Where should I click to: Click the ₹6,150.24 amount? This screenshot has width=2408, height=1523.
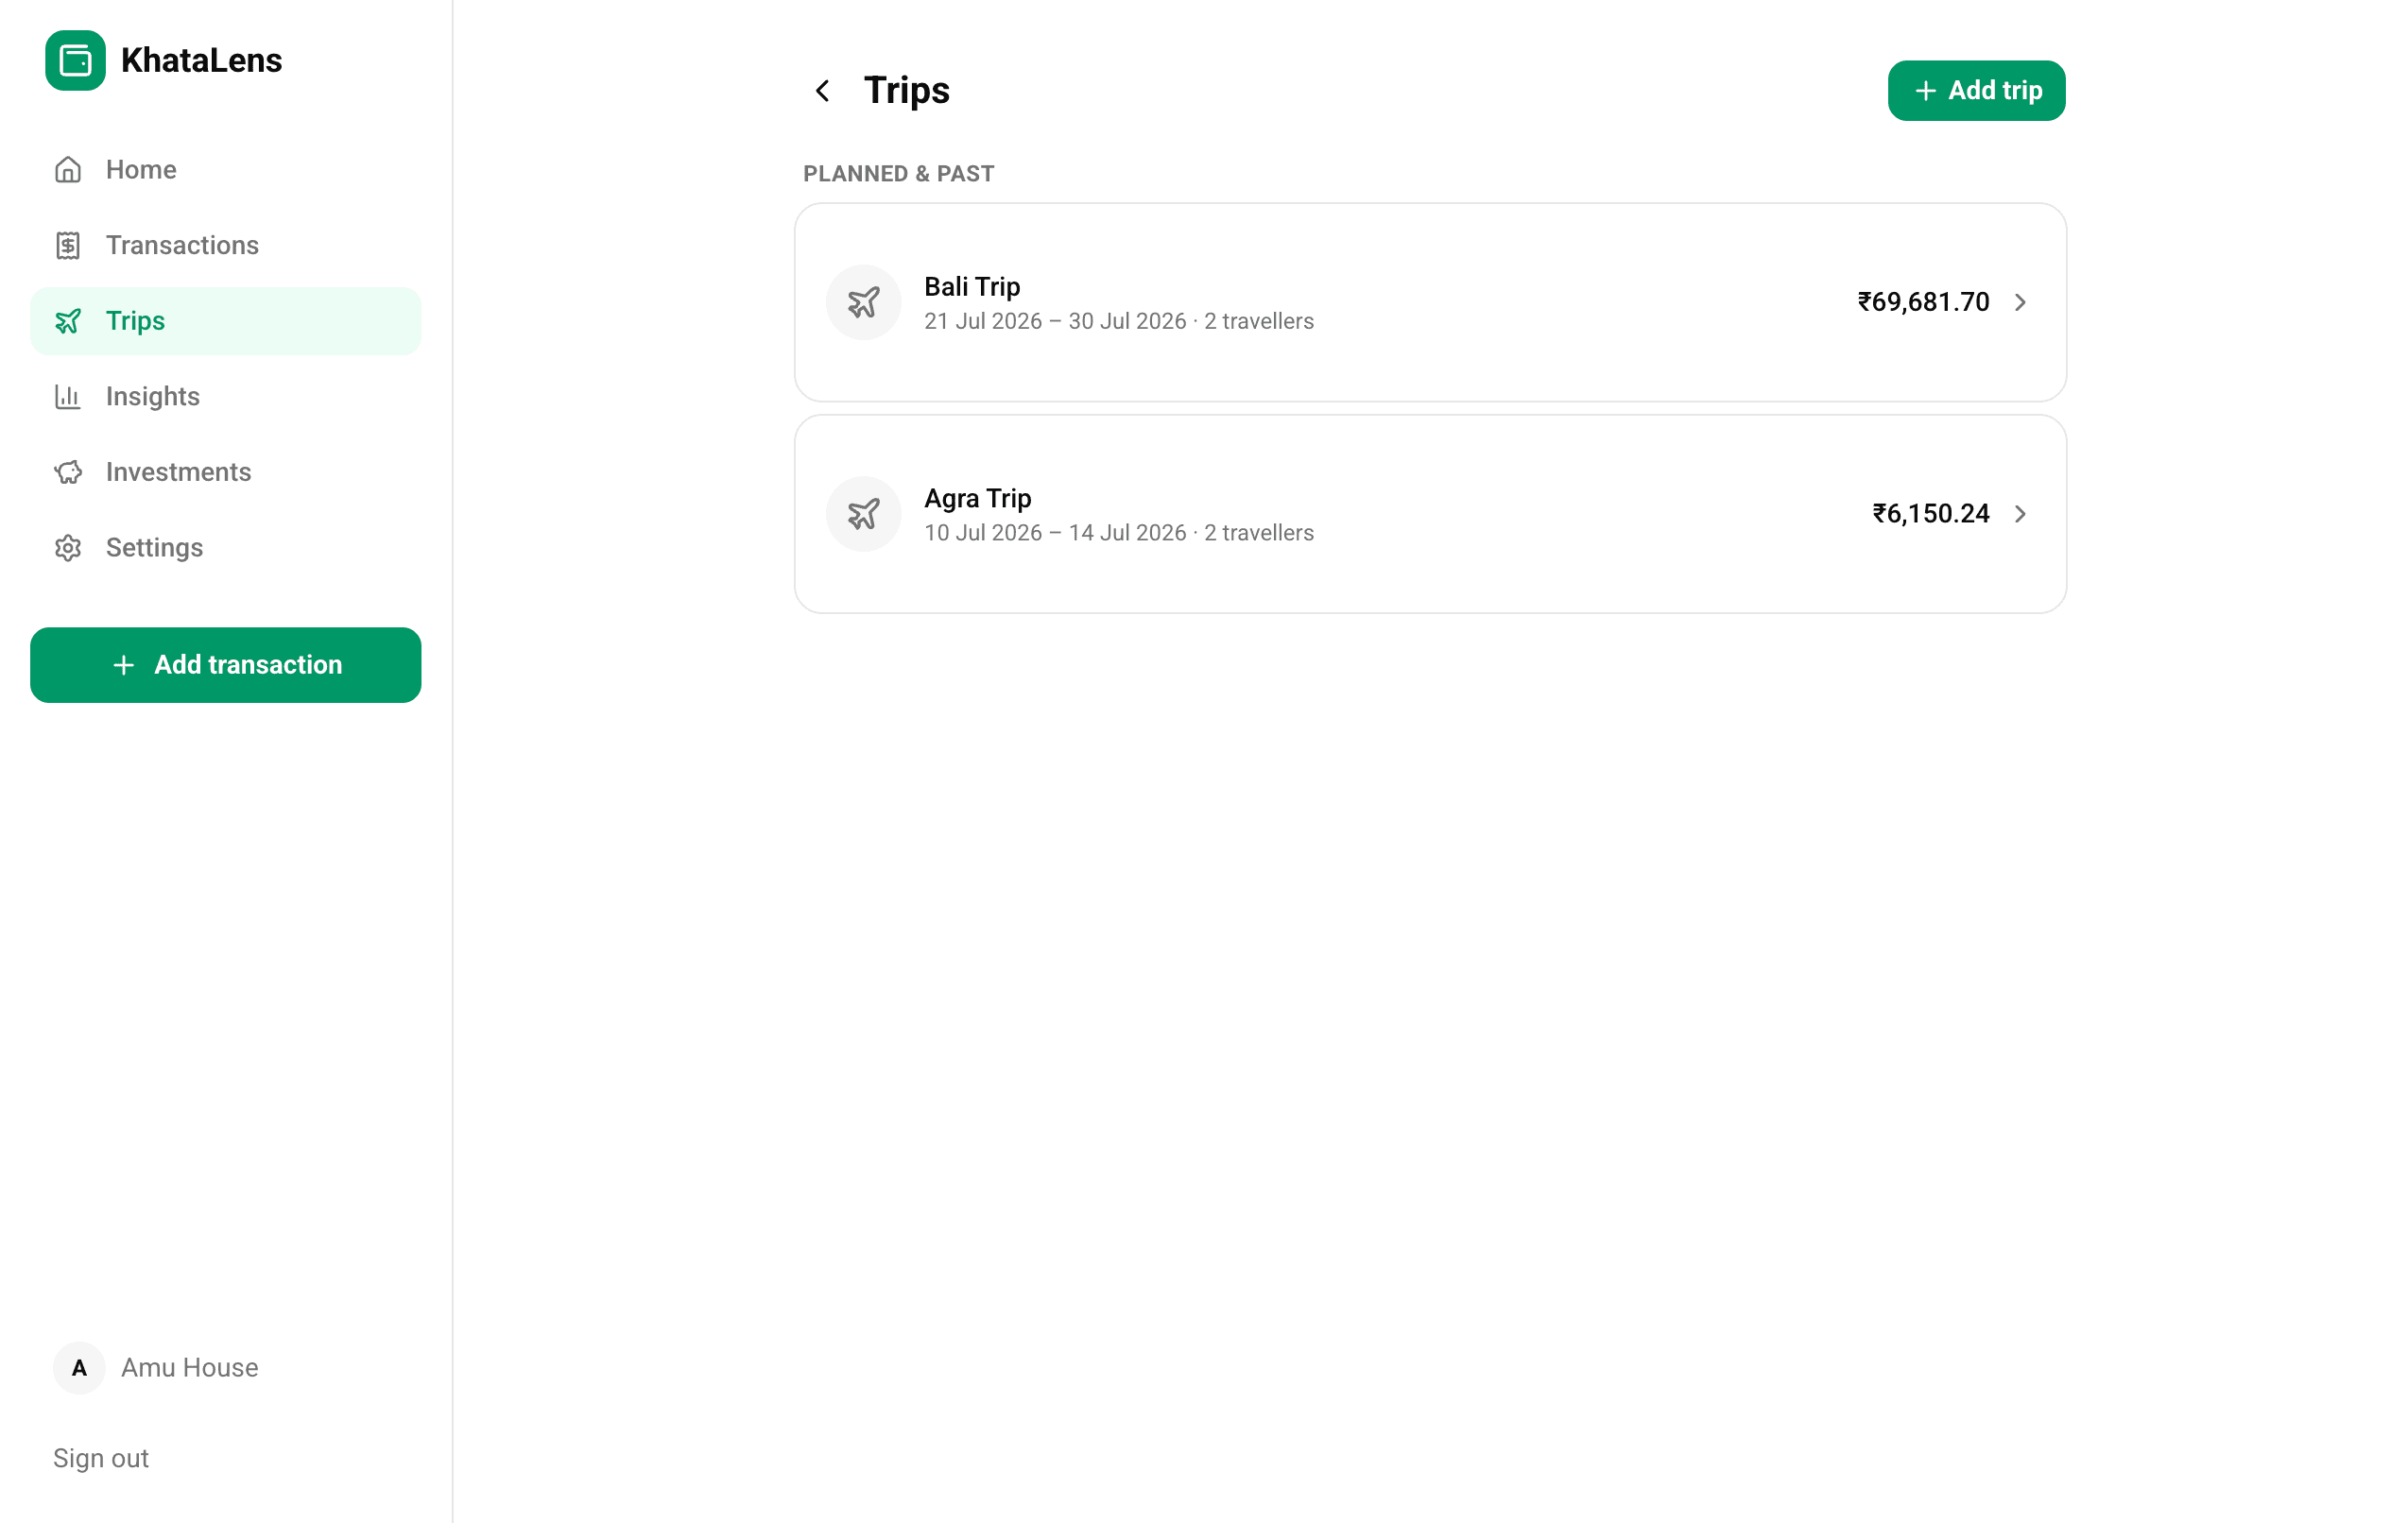(1931, 514)
